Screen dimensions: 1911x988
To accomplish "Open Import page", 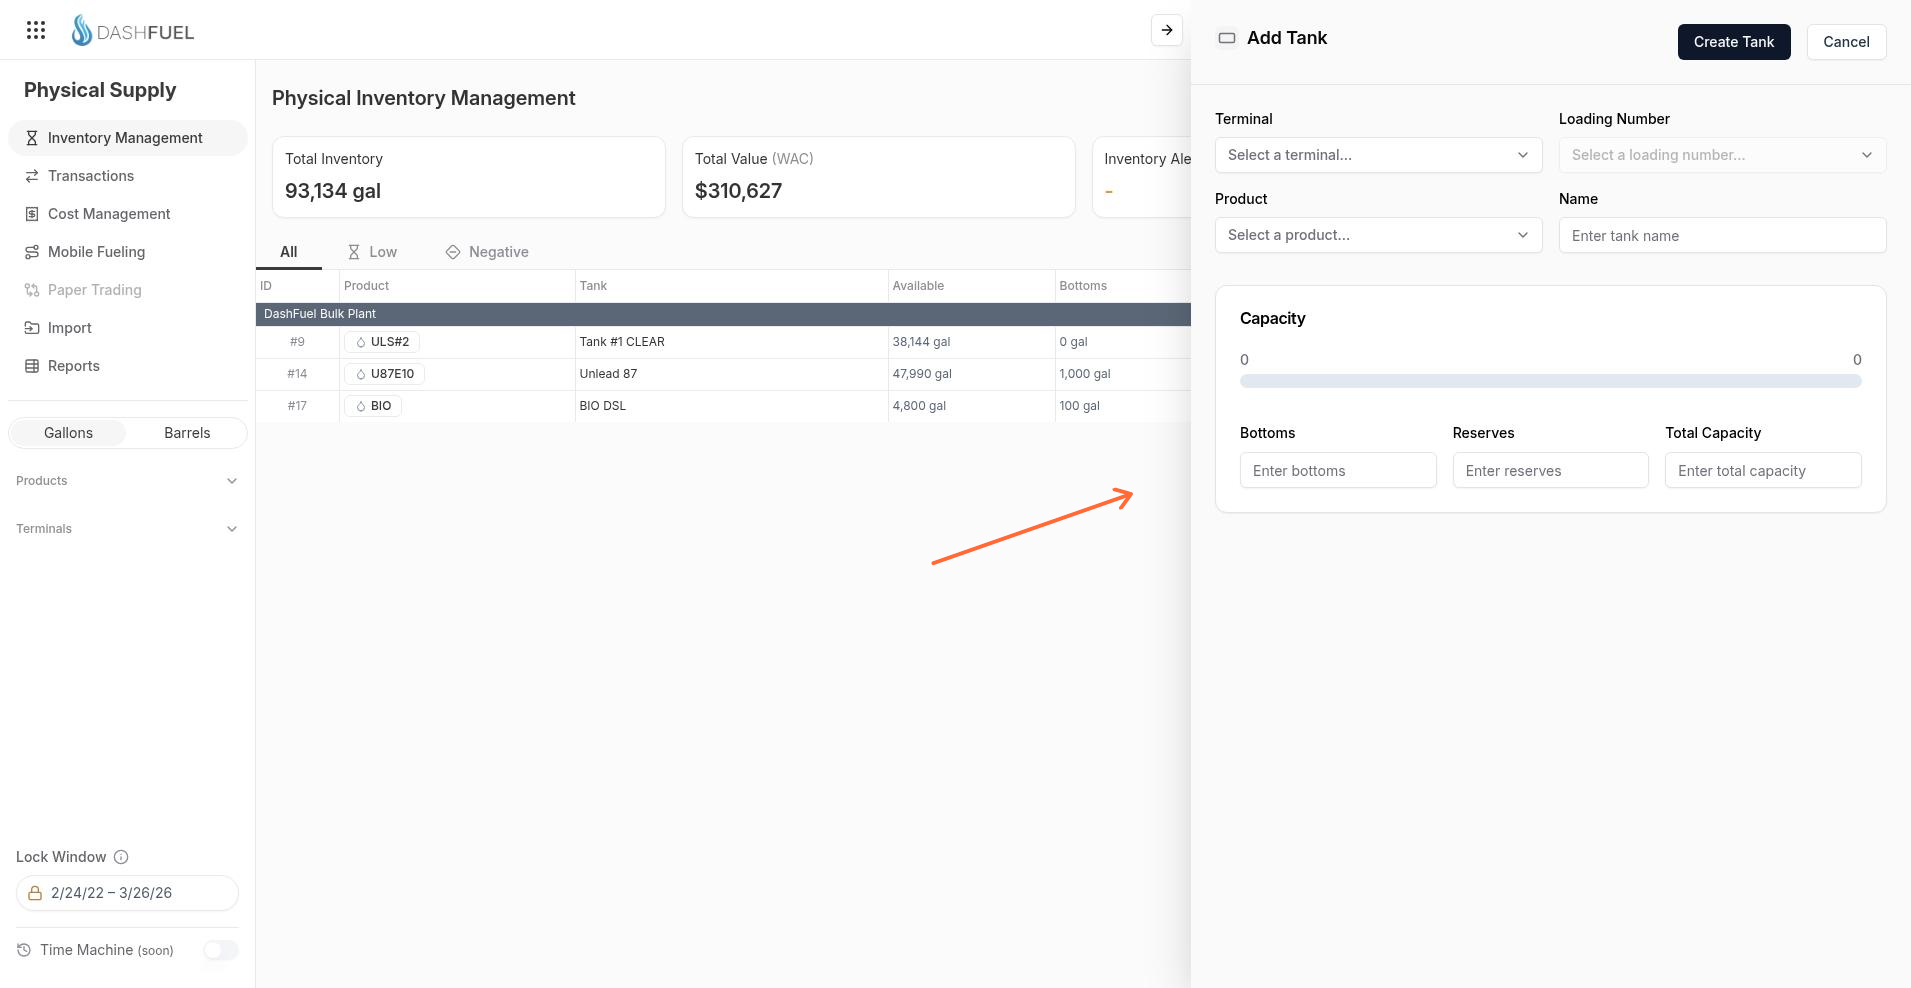I will pos(127,328).
